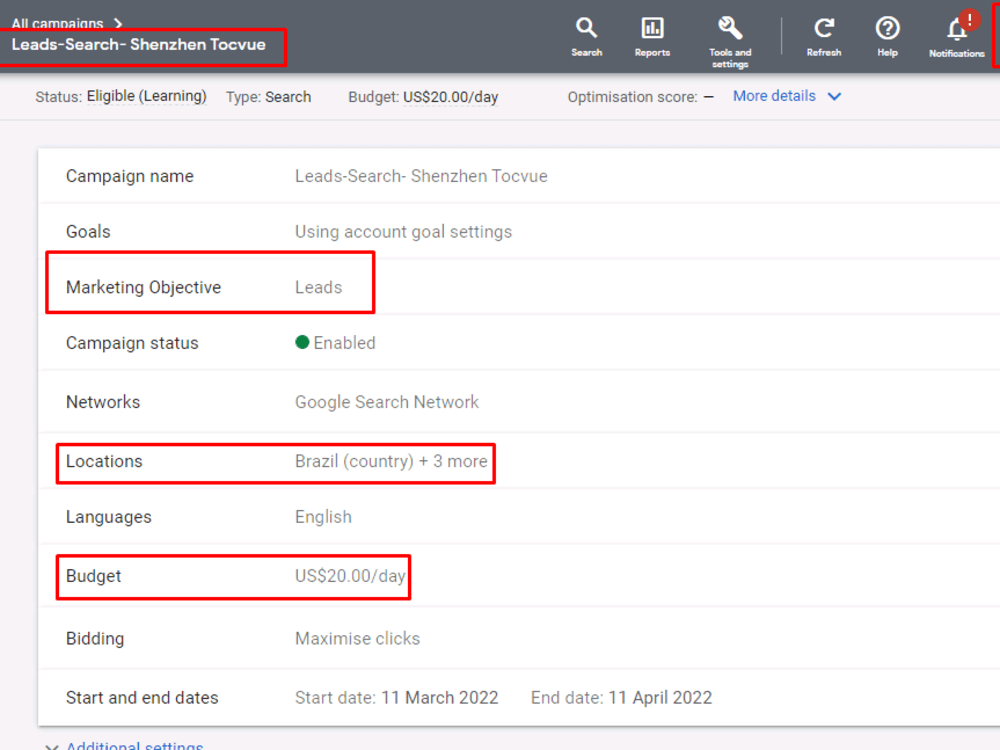This screenshot has width=1000, height=750.
Task: Click the Leads objective value
Action: pyautogui.click(x=318, y=287)
